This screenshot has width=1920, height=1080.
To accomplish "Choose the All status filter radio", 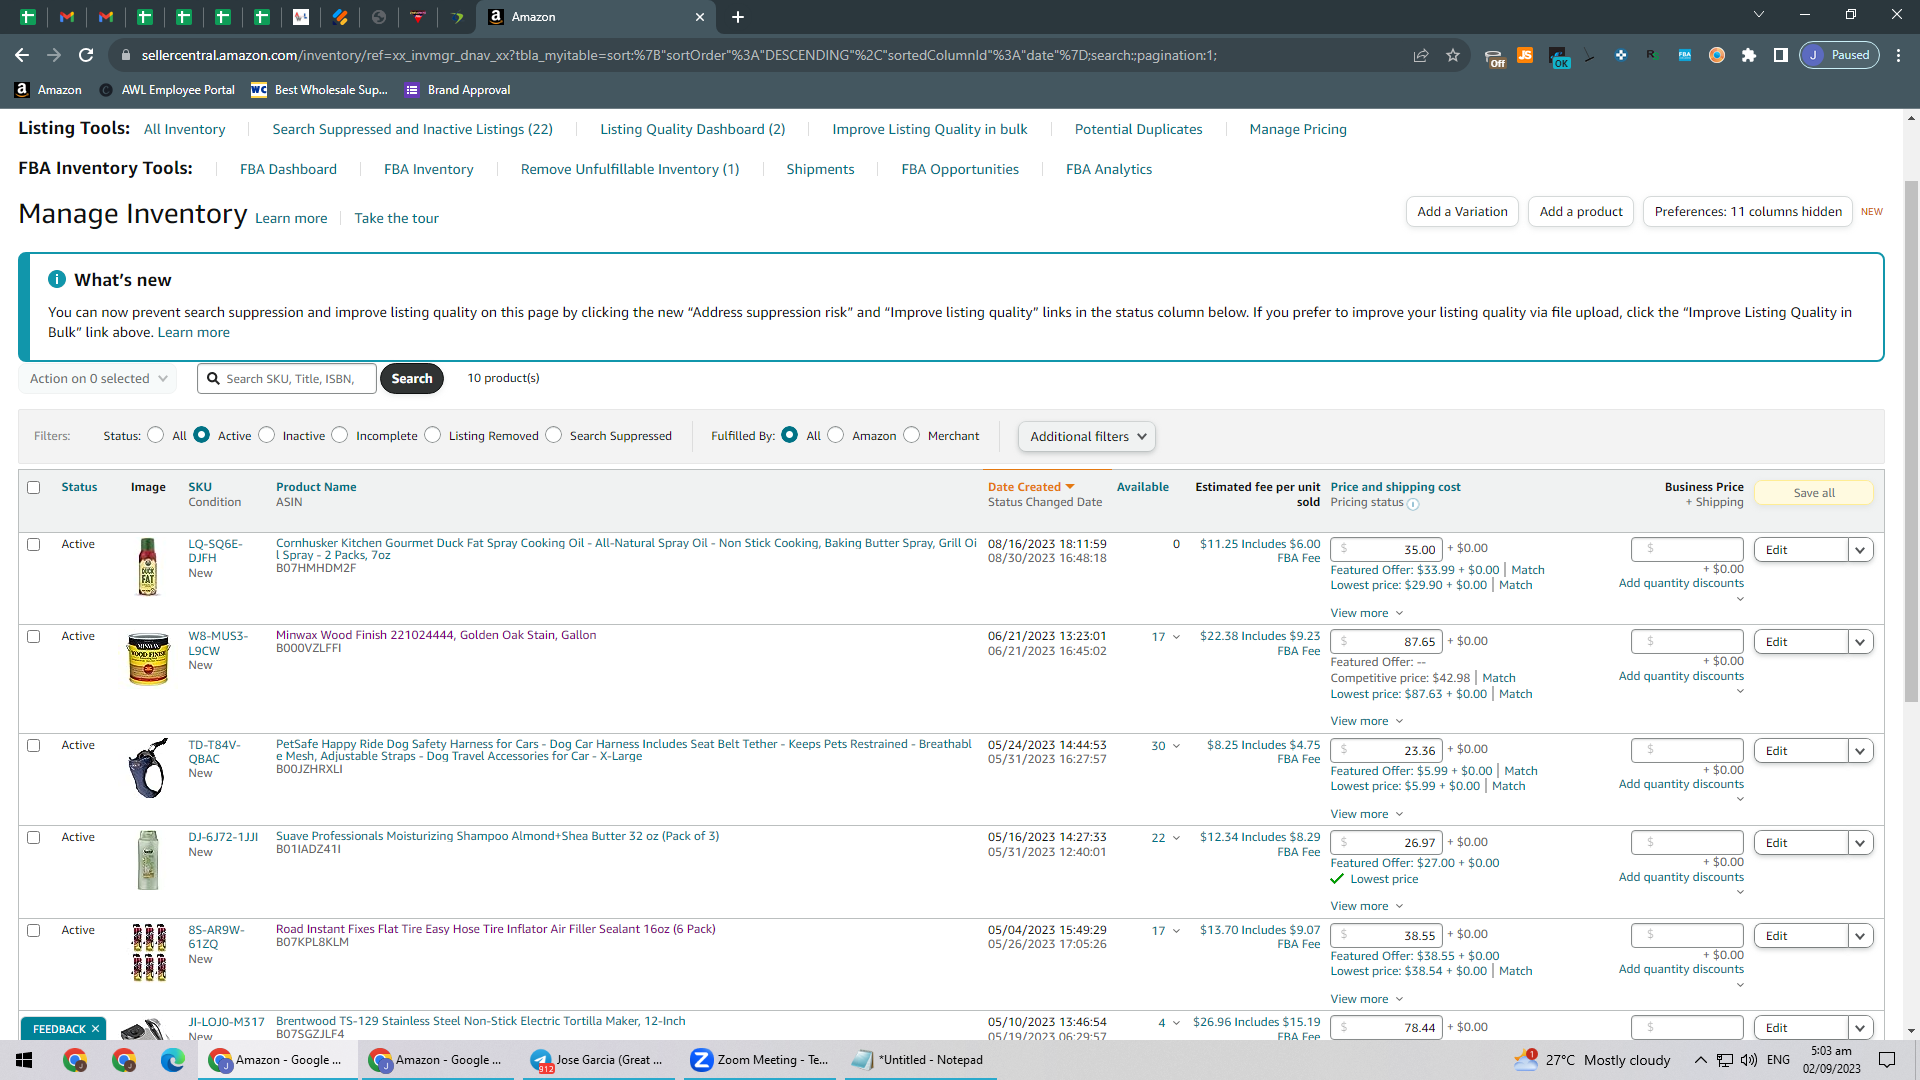I will pos(156,435).
